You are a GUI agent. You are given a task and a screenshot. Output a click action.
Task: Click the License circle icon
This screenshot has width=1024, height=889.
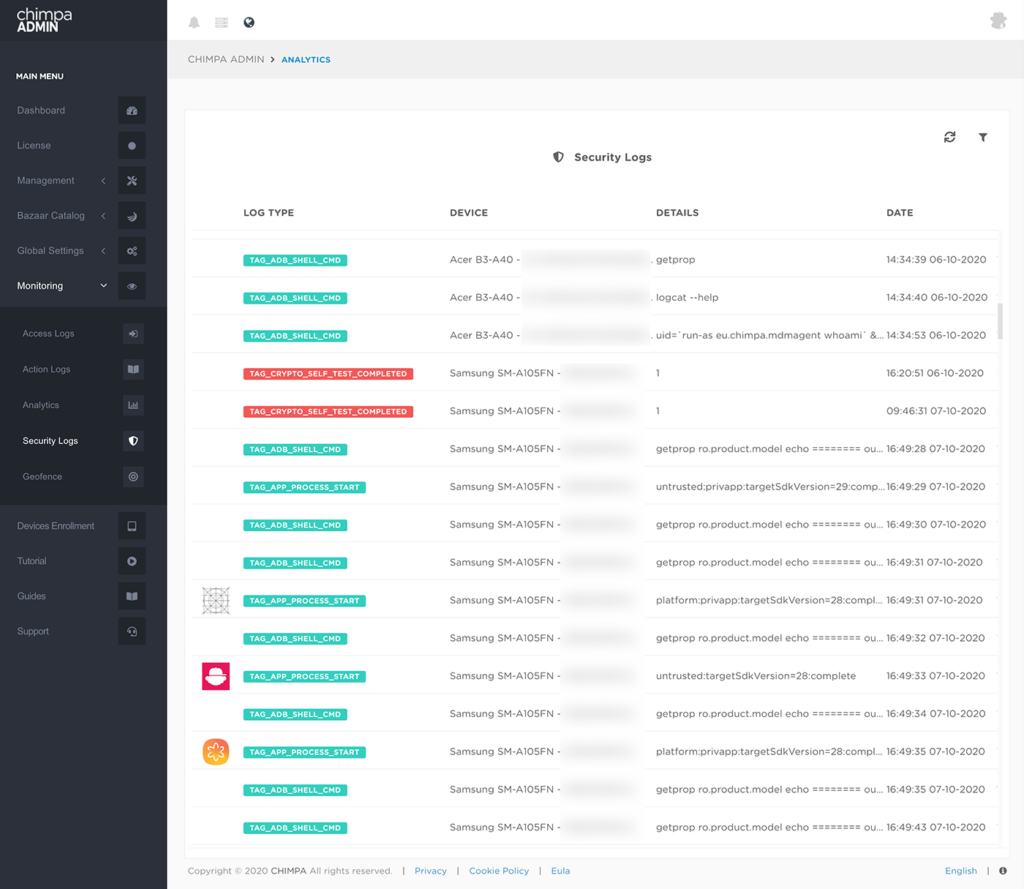point(132,146)
